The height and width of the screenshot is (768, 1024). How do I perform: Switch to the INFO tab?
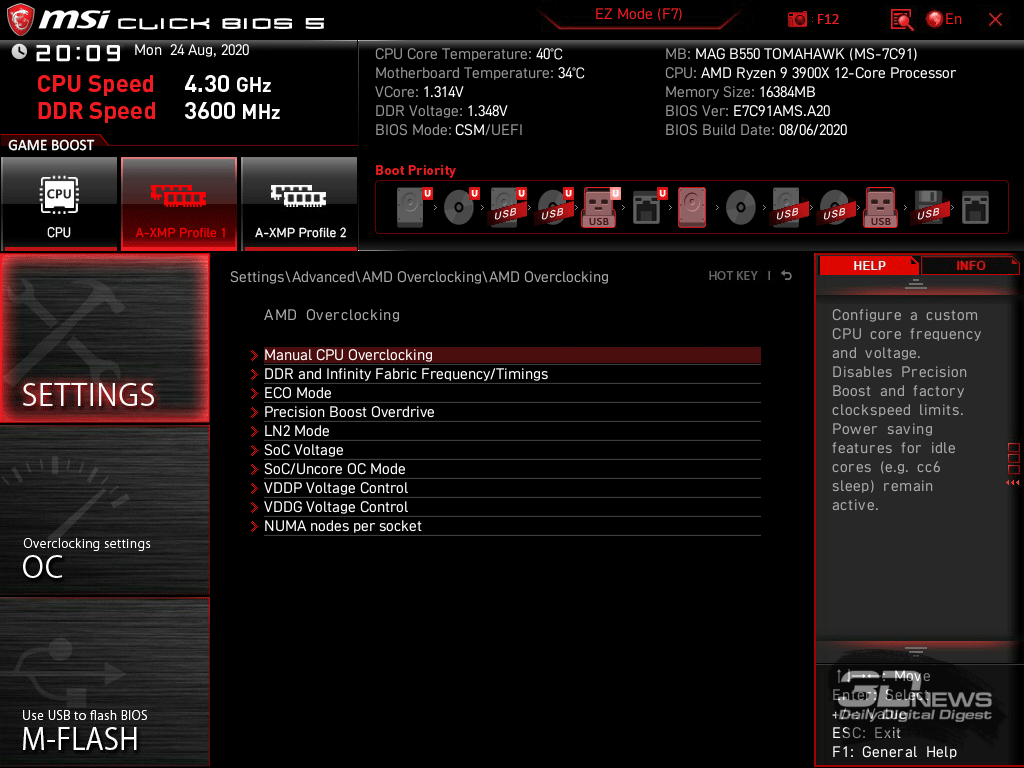click(970, 266)
